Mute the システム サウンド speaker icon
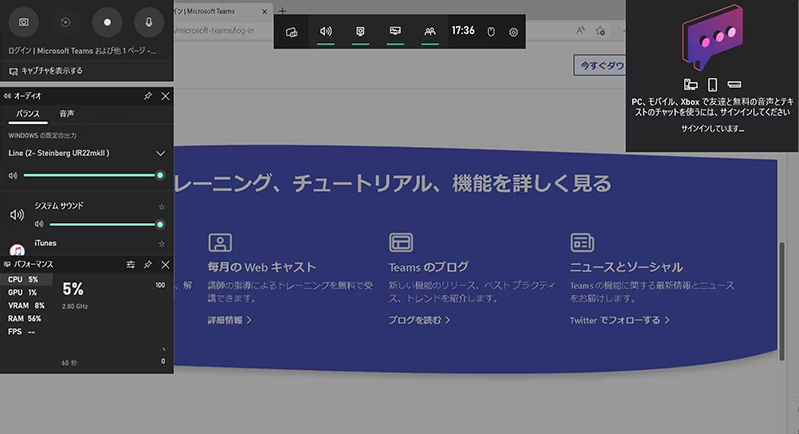 click(x=17, y=215)
